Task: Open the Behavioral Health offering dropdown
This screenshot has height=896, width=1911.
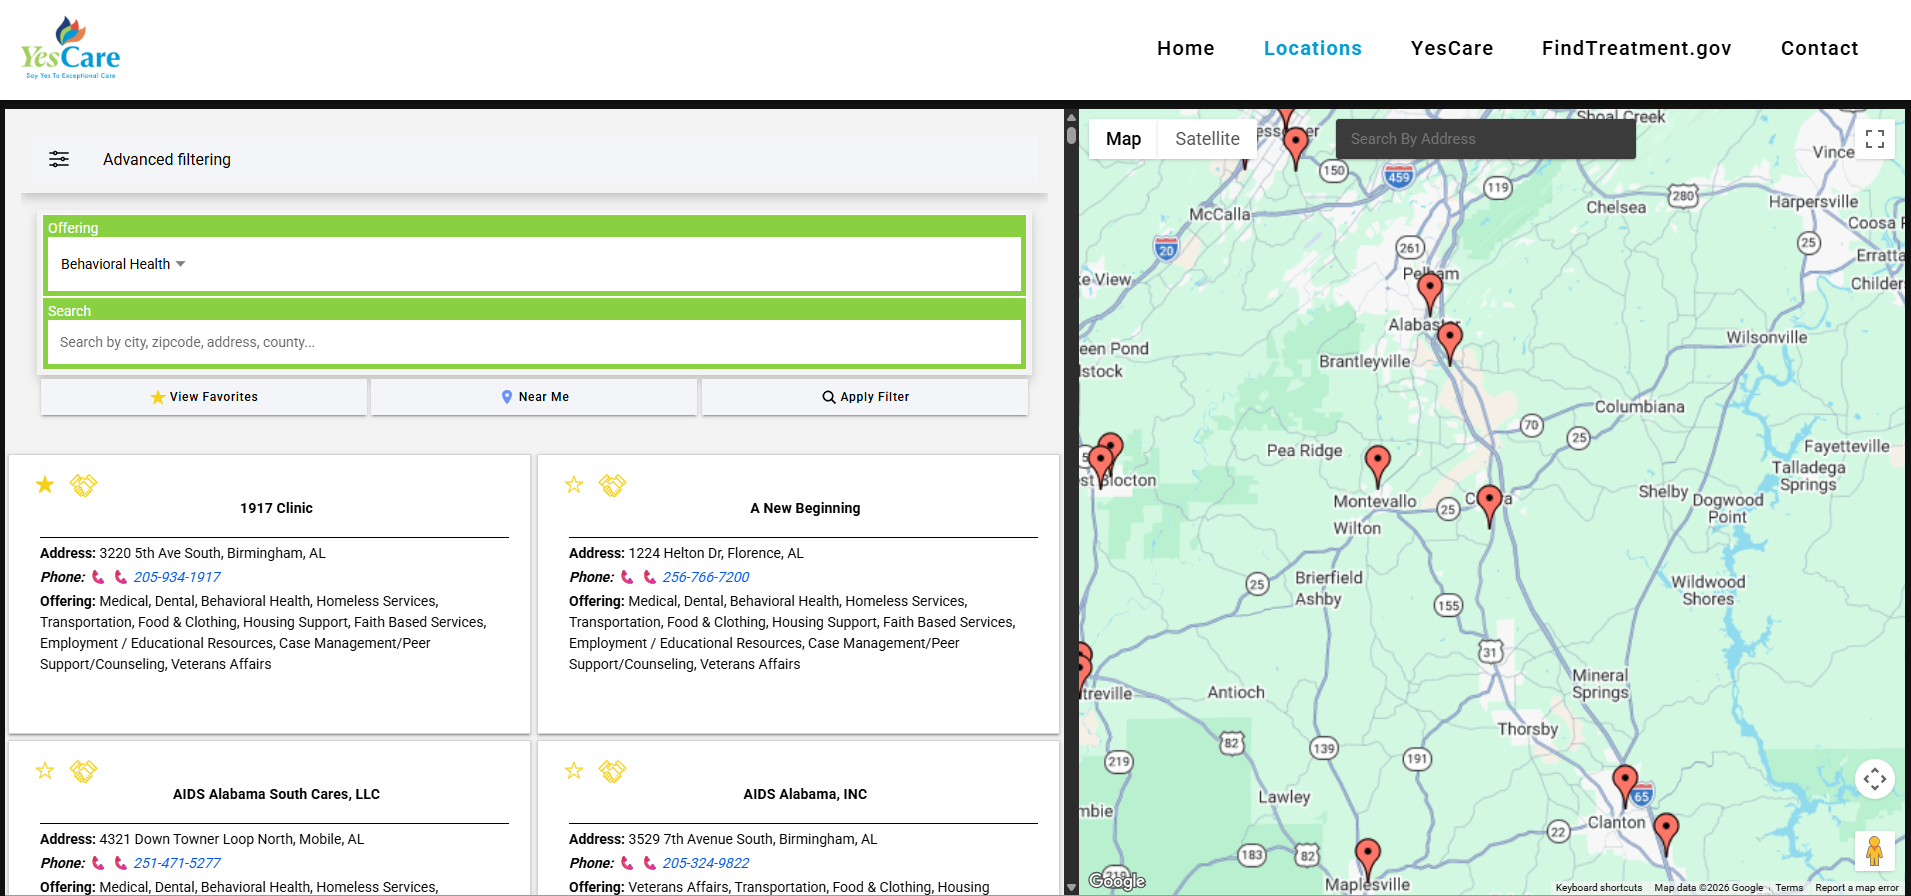Action: tap(123, 264)
